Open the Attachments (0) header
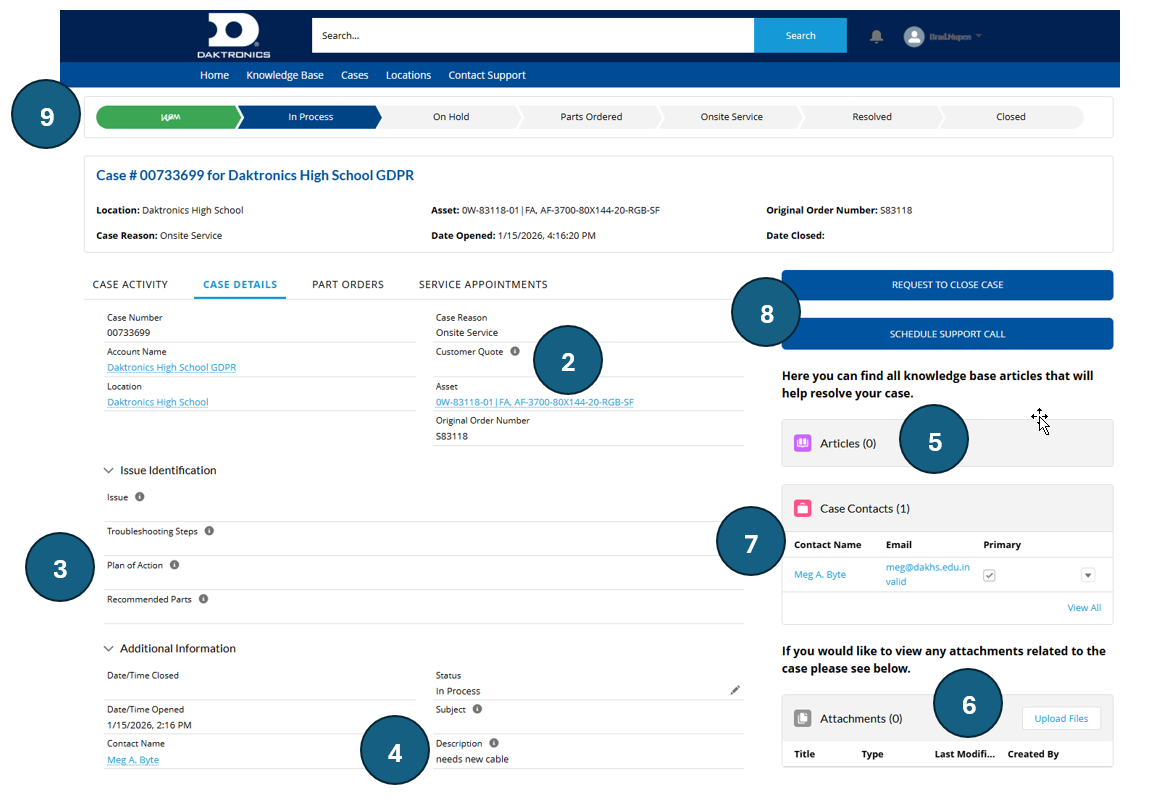This screenshot has width=1158, height=803. (x=861, y=719)
